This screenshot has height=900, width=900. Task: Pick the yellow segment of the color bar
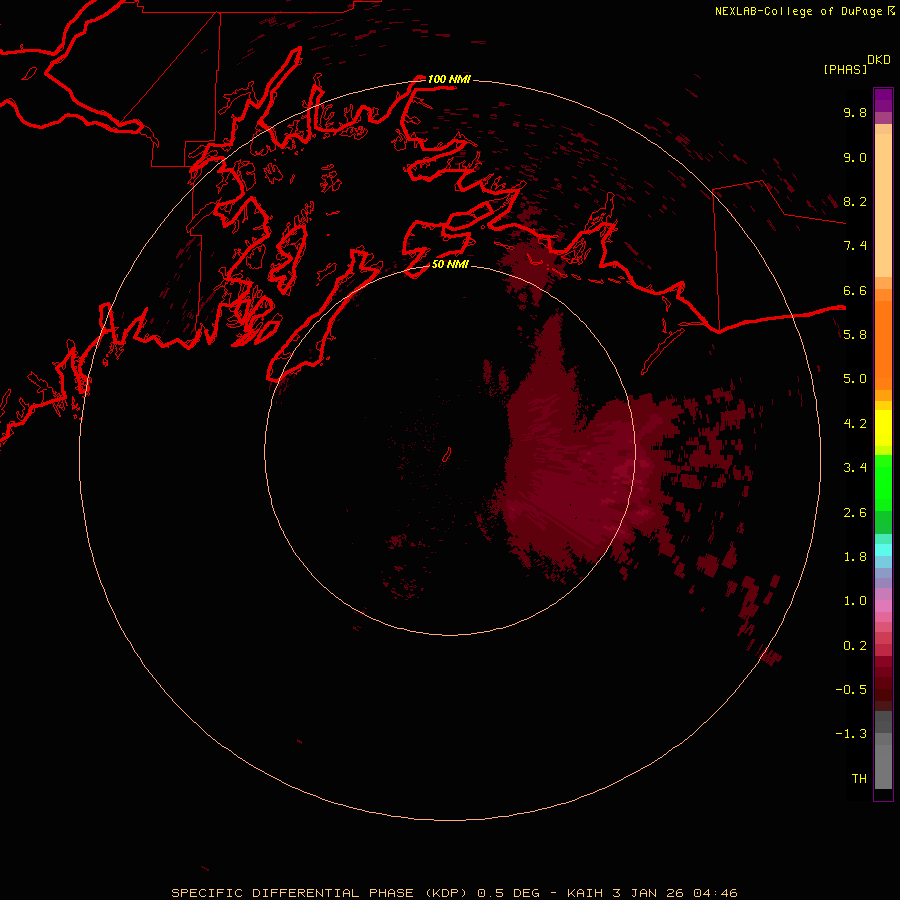(x=883, y=428)
